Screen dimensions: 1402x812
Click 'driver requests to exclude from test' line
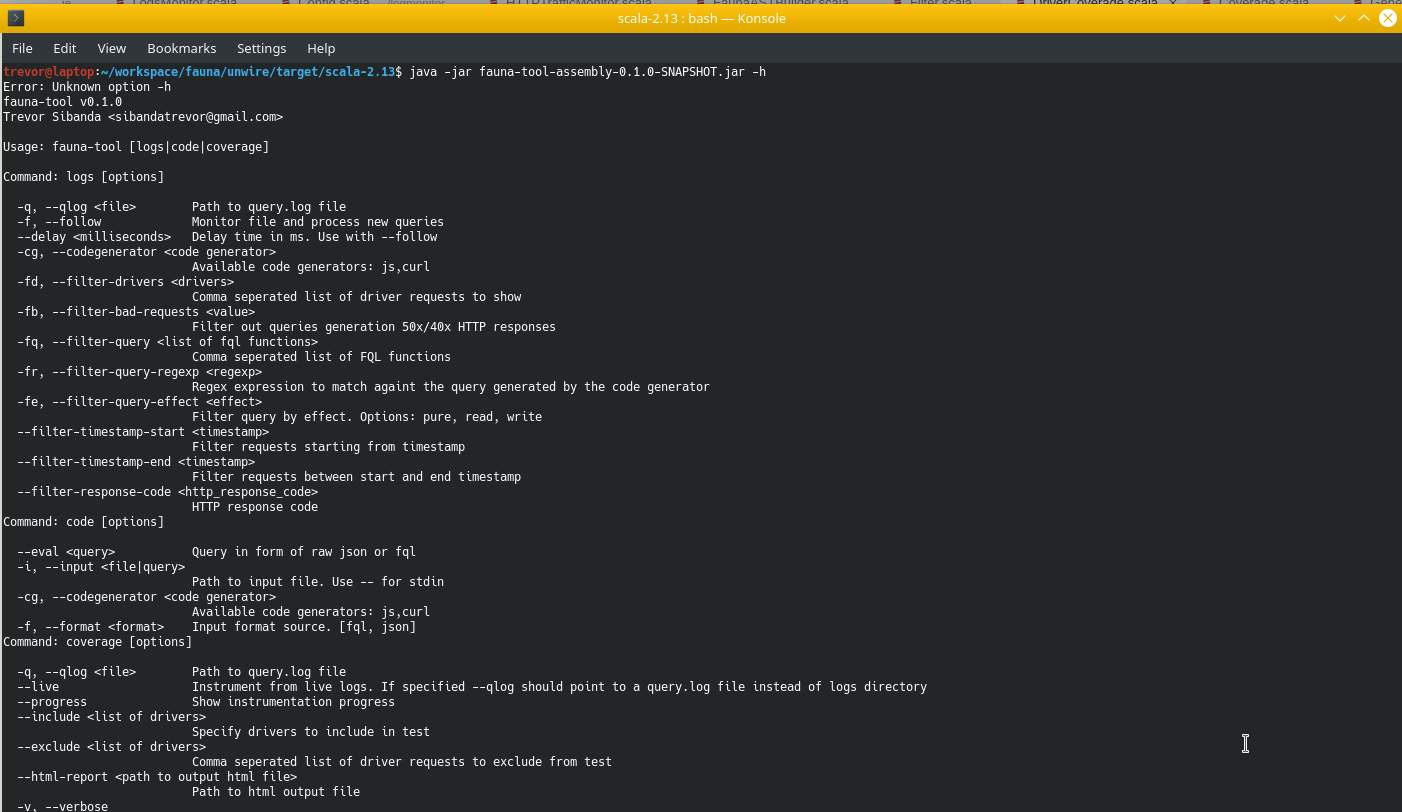[x=402, y=762]
